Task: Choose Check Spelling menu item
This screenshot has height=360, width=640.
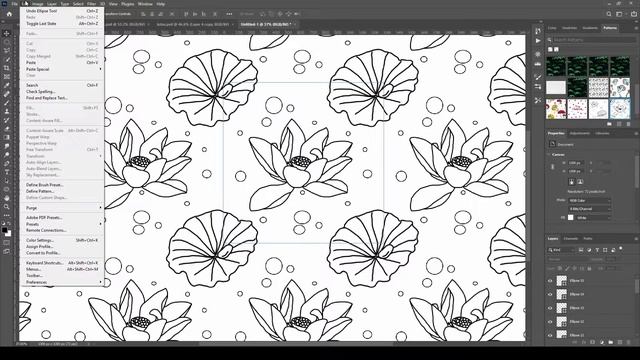Action: point(62,91)
